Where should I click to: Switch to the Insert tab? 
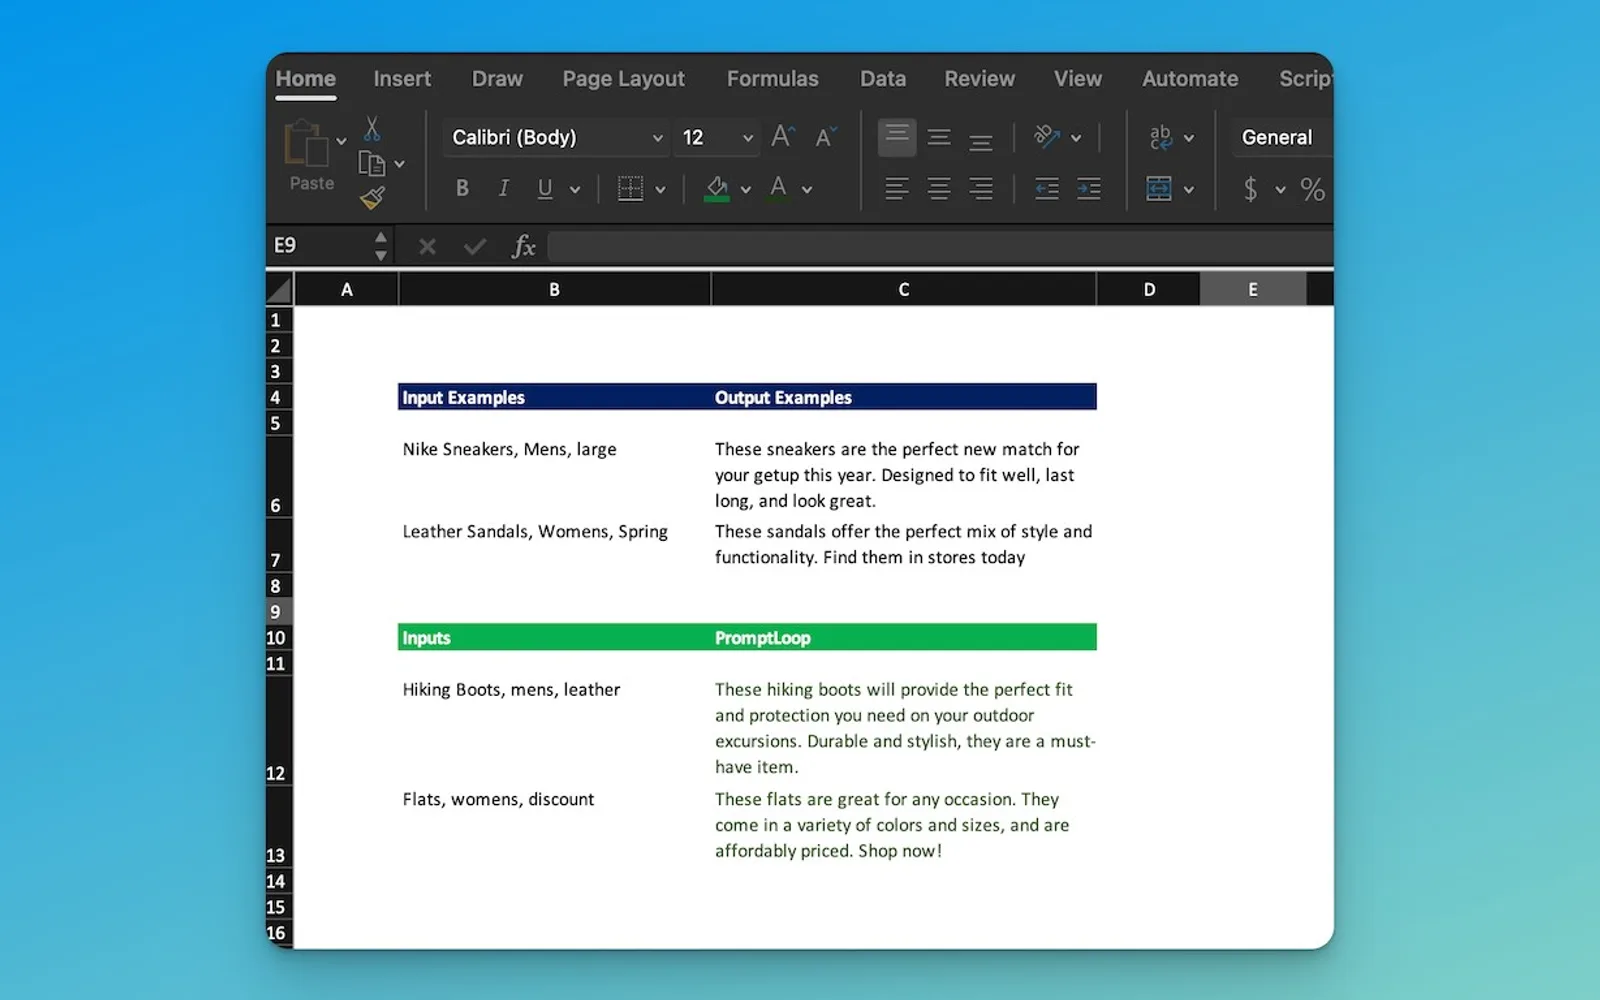[402, 78]
